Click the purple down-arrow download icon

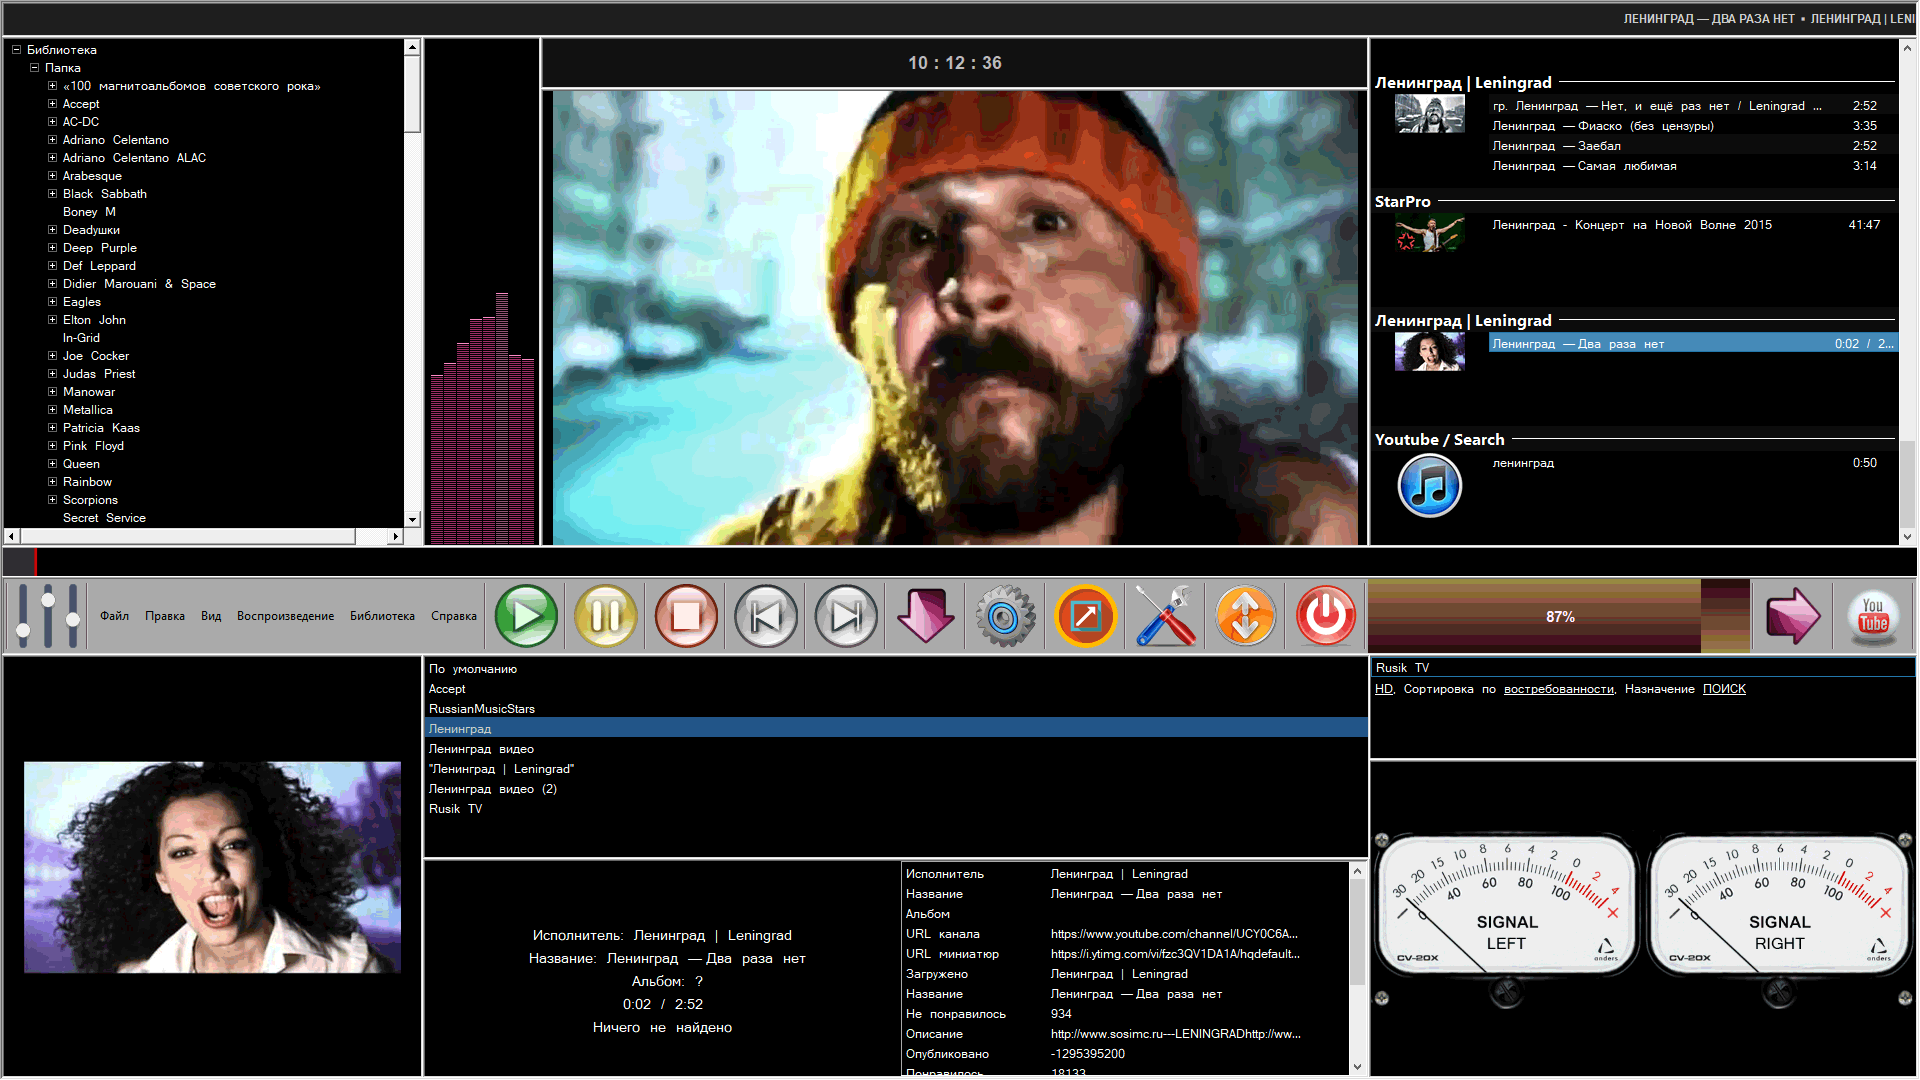(x=926, y=616)
